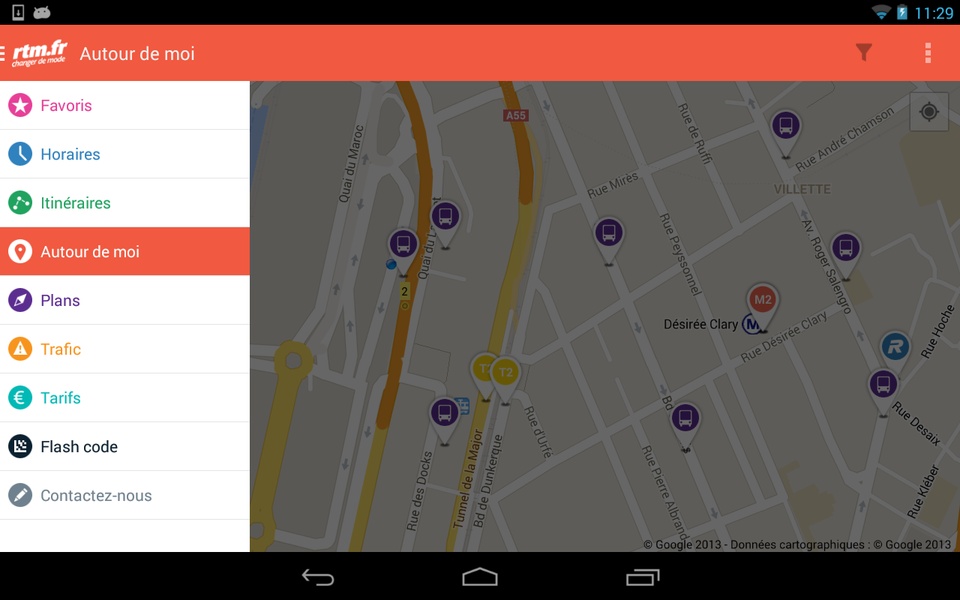The height and width of the screenshot is (600, 960).
Task: Tap the rtm.fr logo to close drawer
Action: [40, 53]
